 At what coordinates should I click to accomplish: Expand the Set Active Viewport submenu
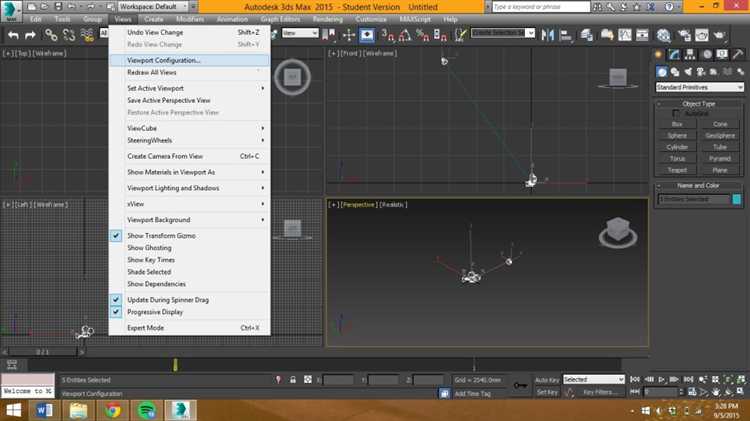[189, 88]
